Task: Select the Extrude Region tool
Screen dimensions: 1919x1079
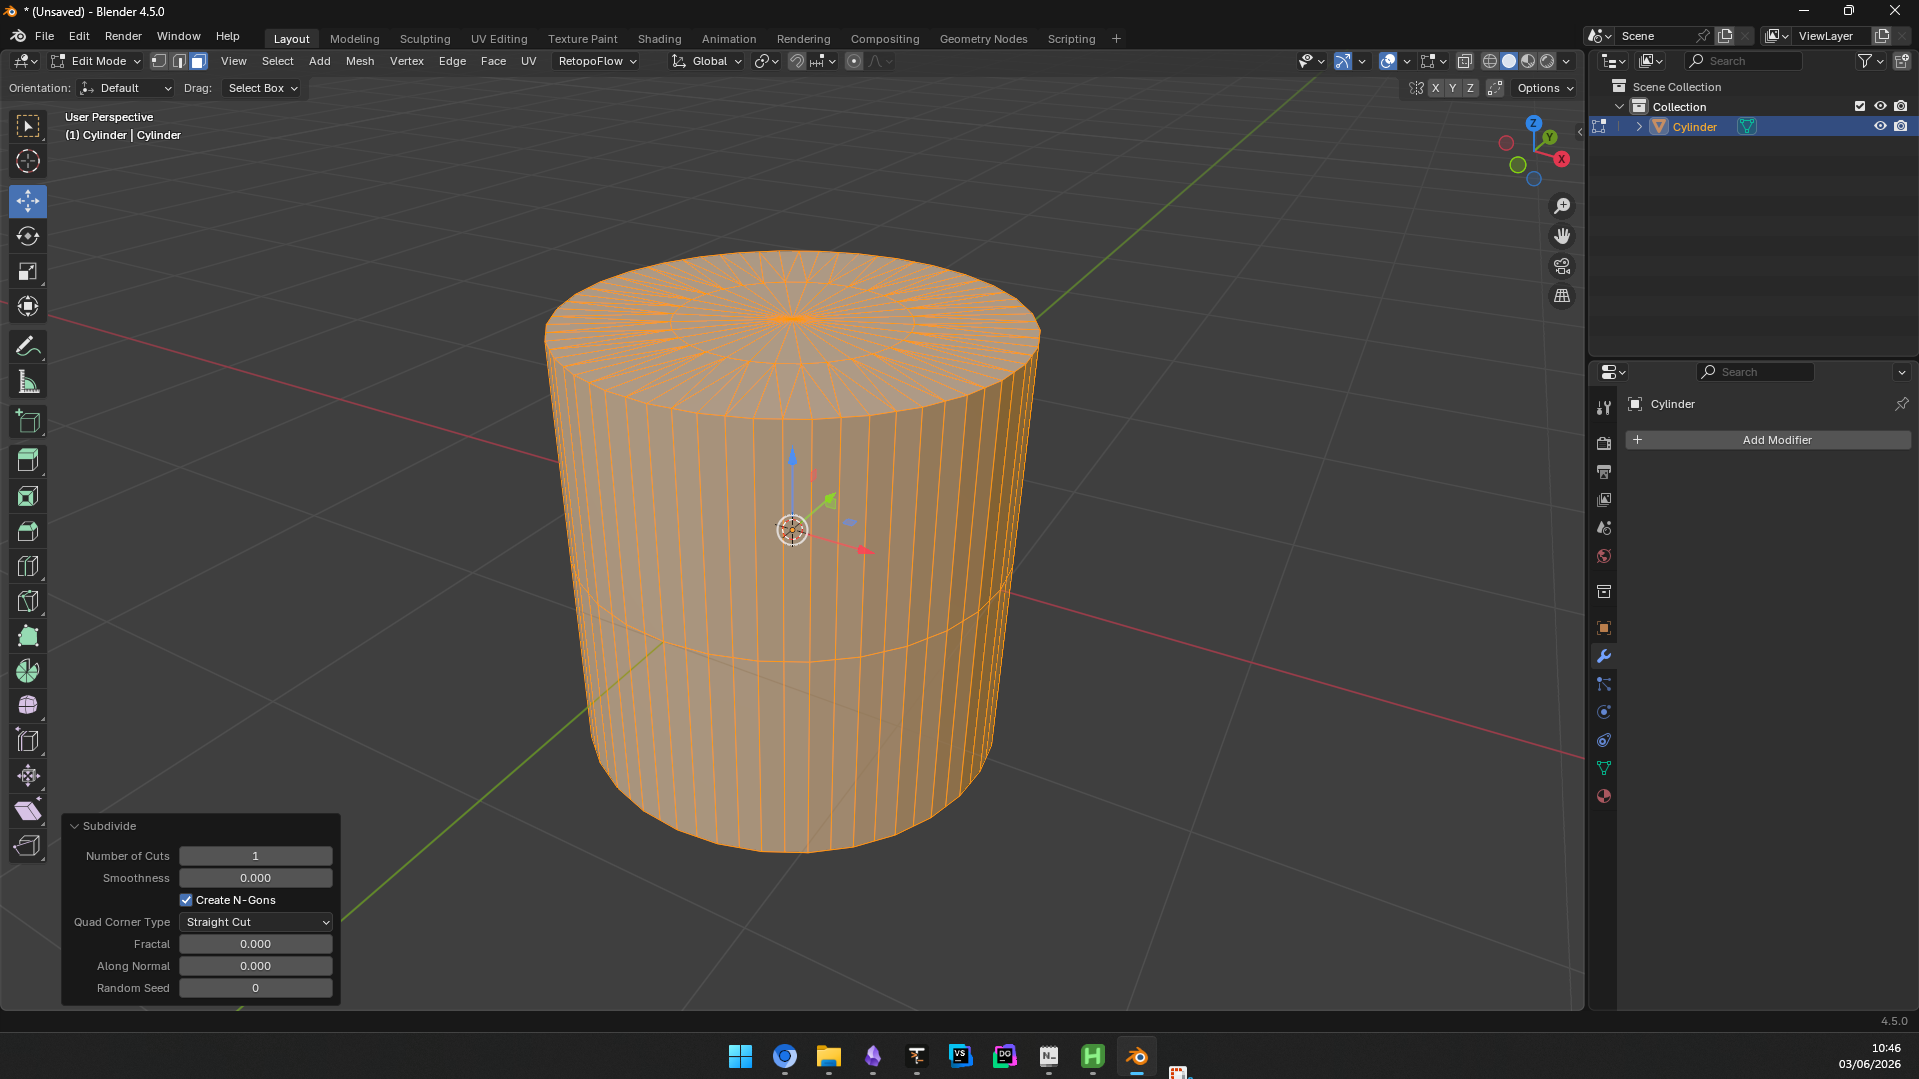Action: [28, 460]
